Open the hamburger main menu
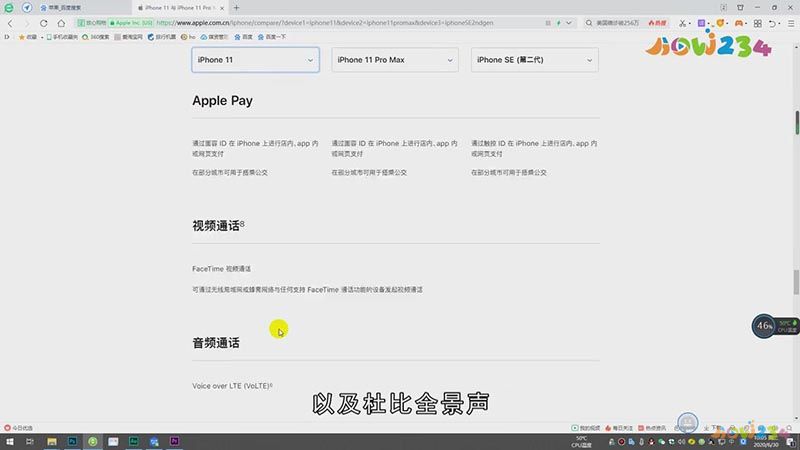The height and width of the screenshot is (450, 800). [x=791, y=23]
